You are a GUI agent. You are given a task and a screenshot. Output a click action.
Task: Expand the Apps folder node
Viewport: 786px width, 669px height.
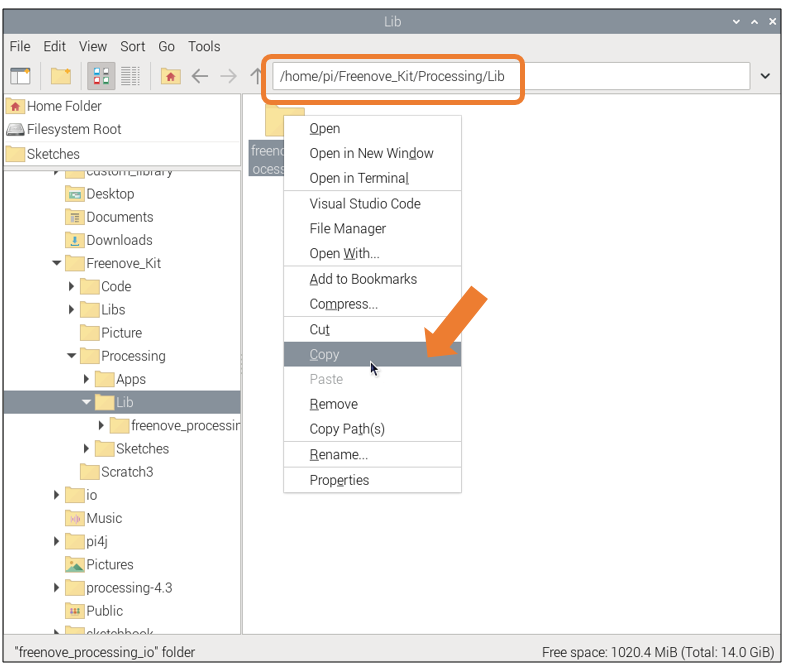pyautogui.click(x=86, y=379)
